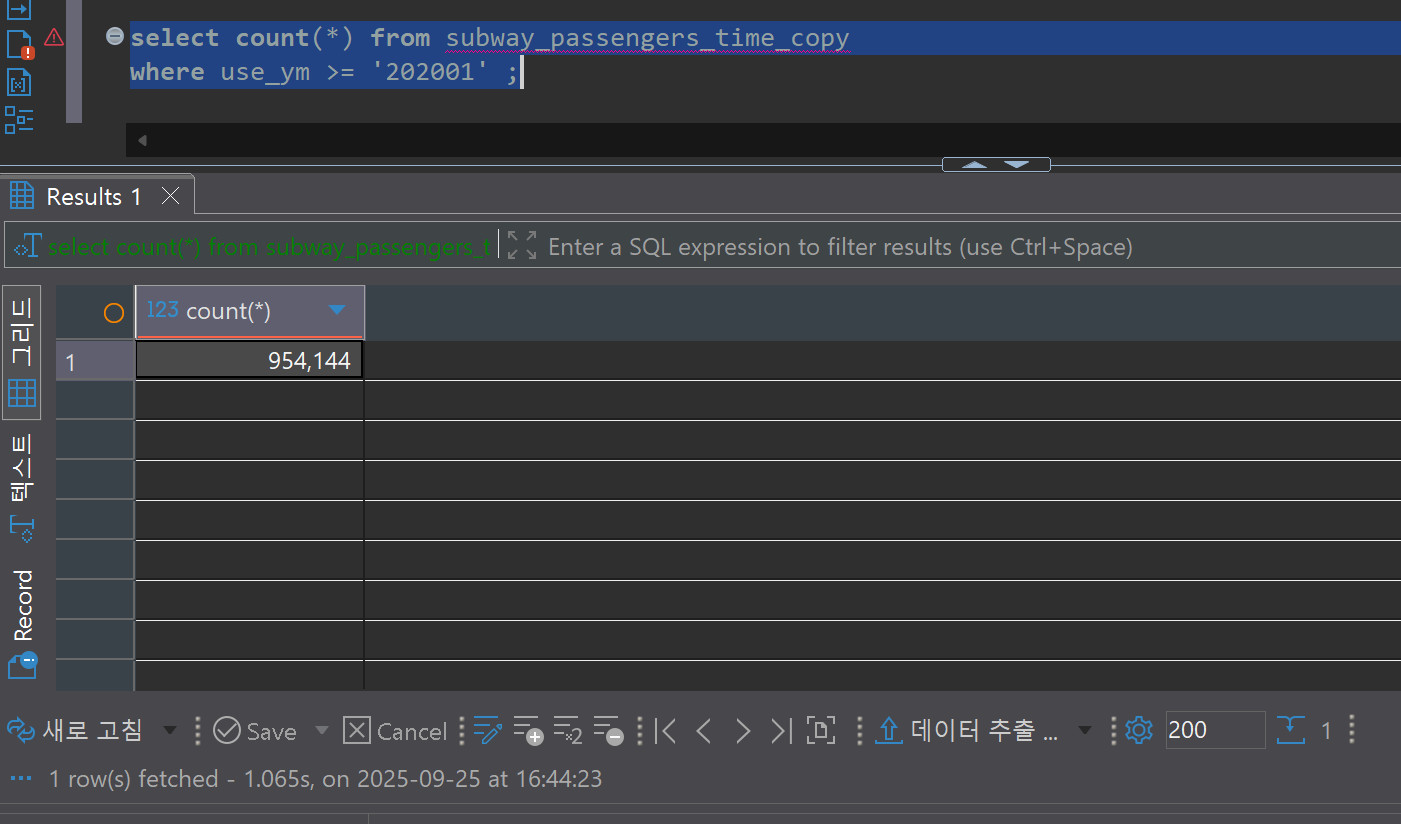Click the add new row icon
This screenshot has width=1401, height=824.
tap(527, 731)
